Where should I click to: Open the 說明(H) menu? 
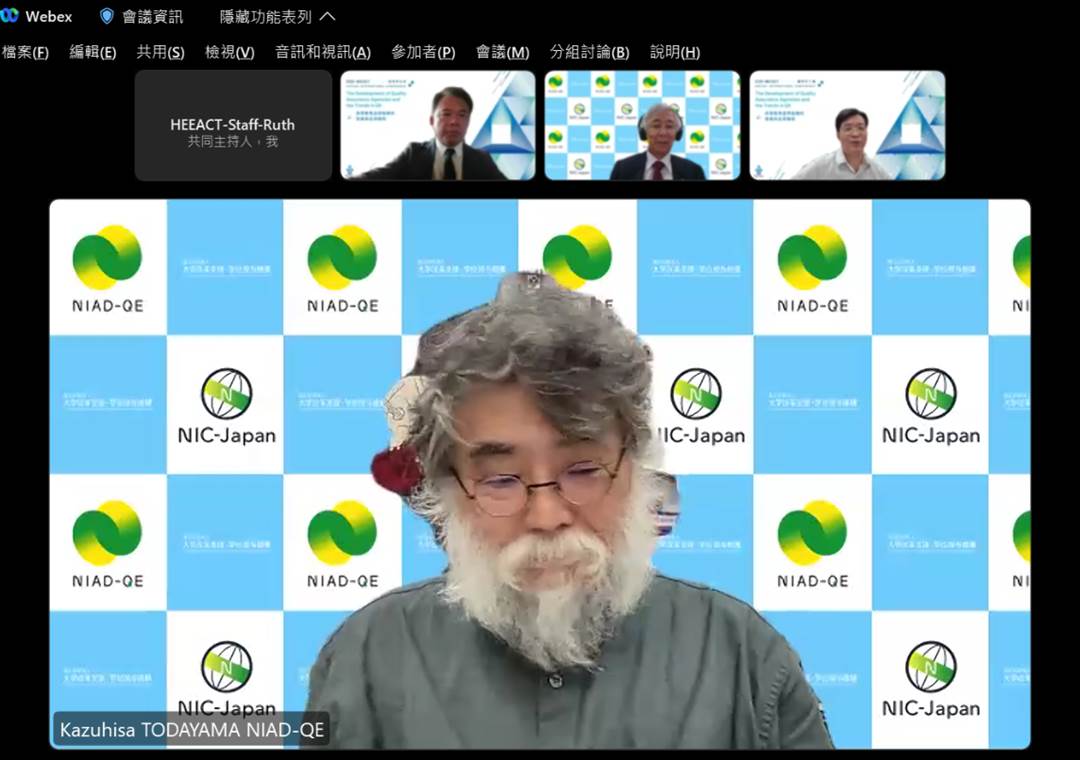(674, 52)
